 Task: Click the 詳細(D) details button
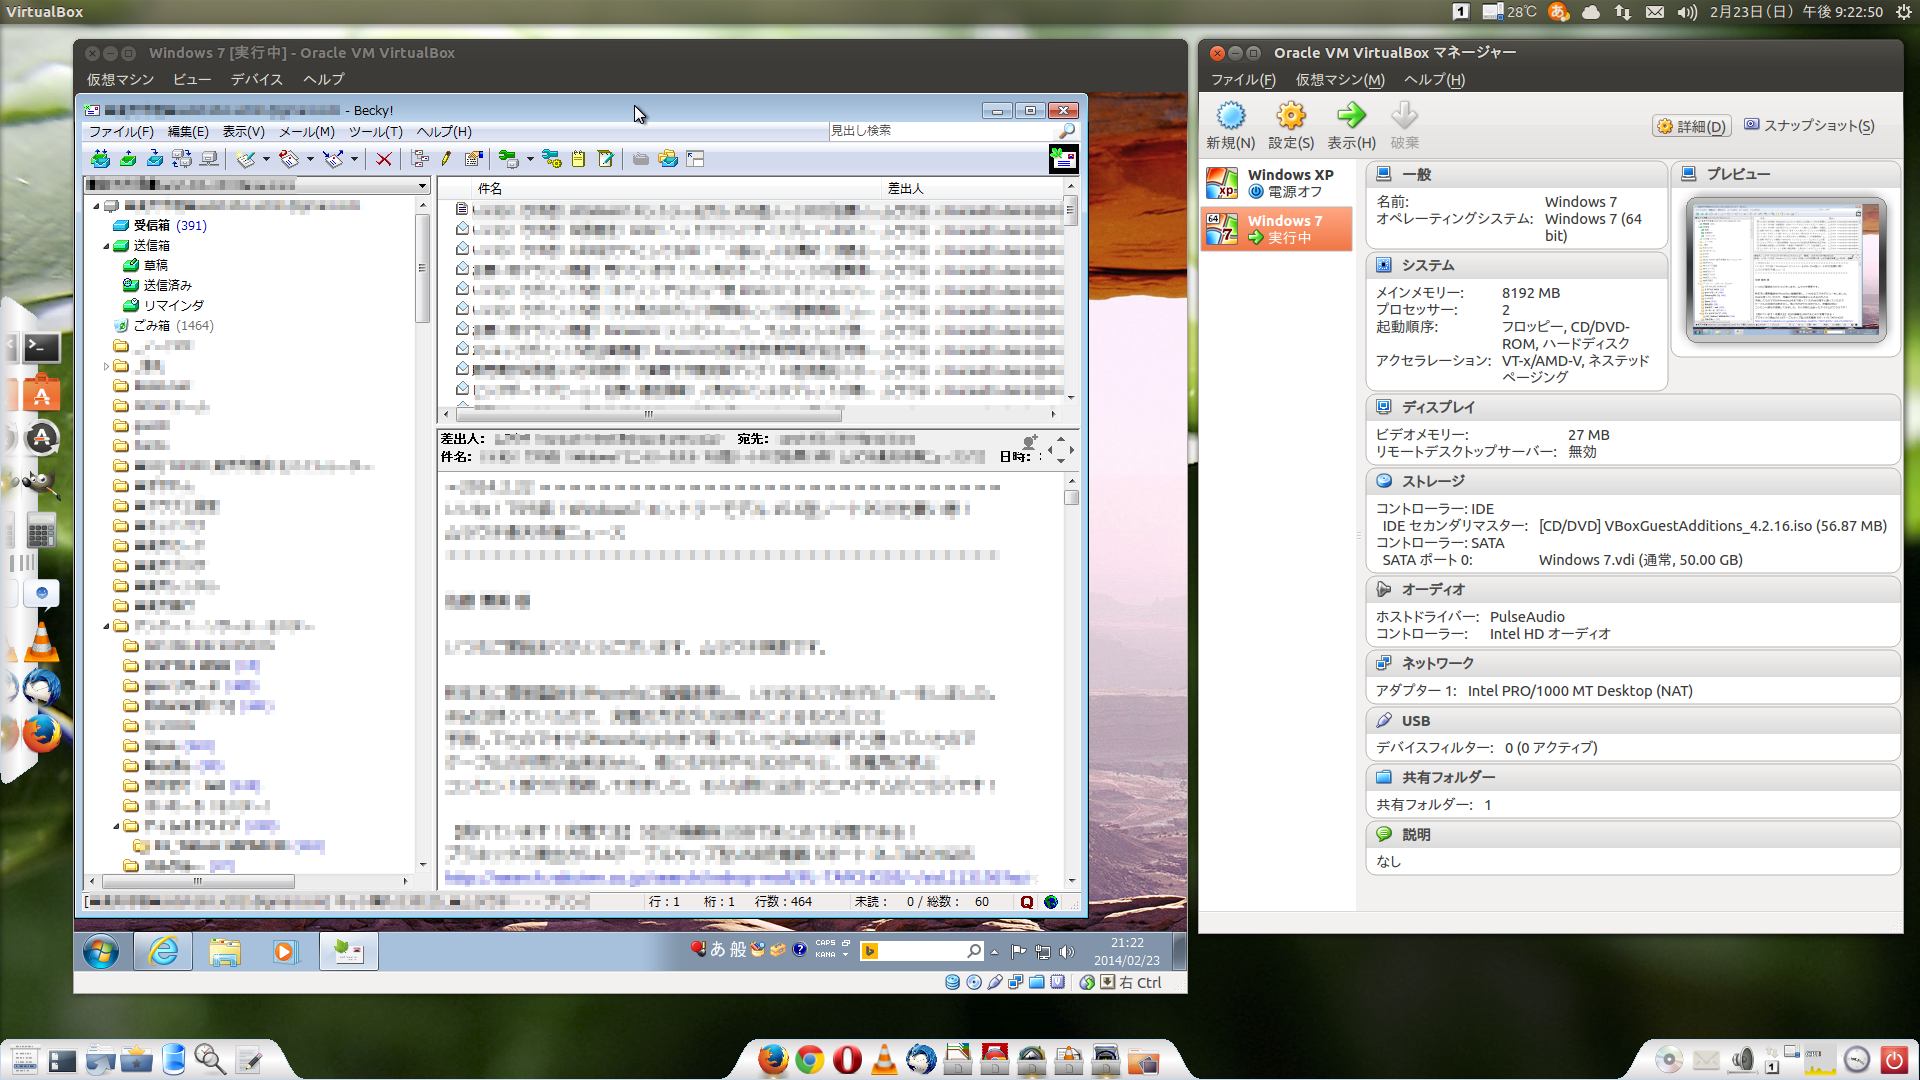1691,126
